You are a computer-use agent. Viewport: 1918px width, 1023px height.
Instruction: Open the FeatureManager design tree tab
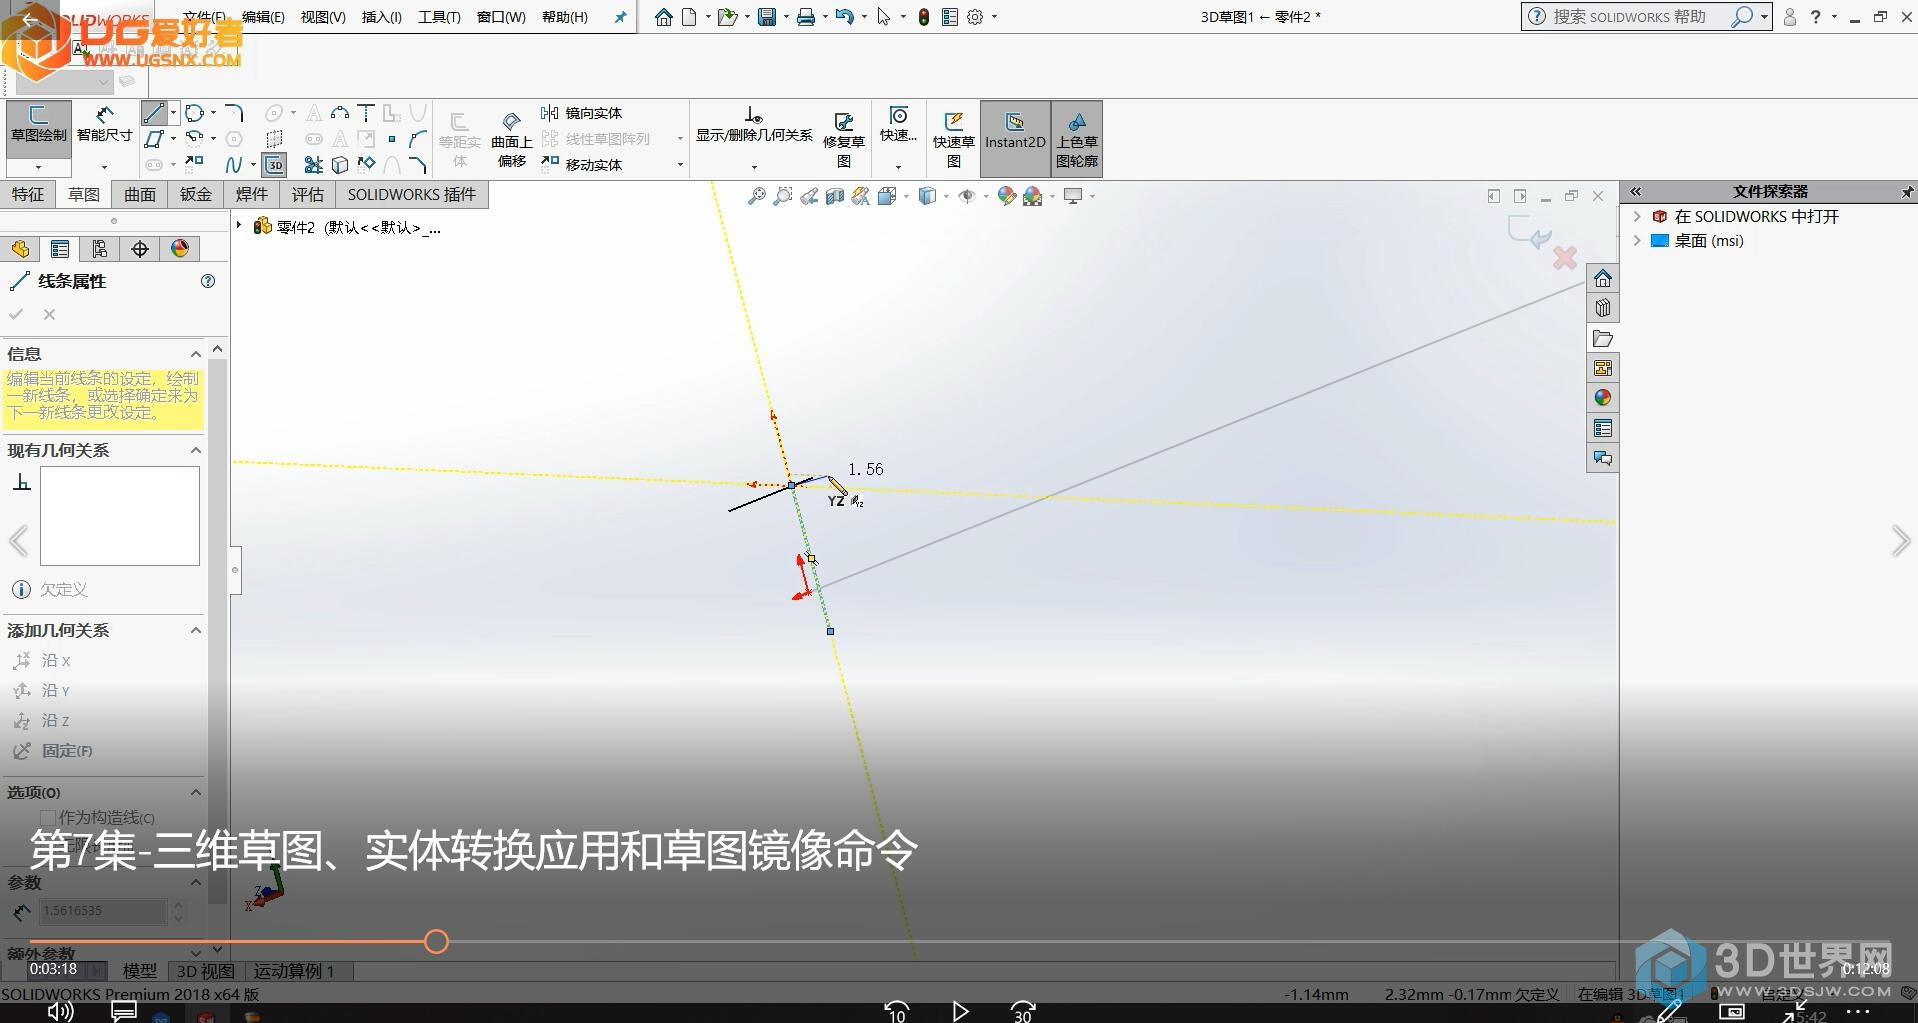(x=20, y=249)
